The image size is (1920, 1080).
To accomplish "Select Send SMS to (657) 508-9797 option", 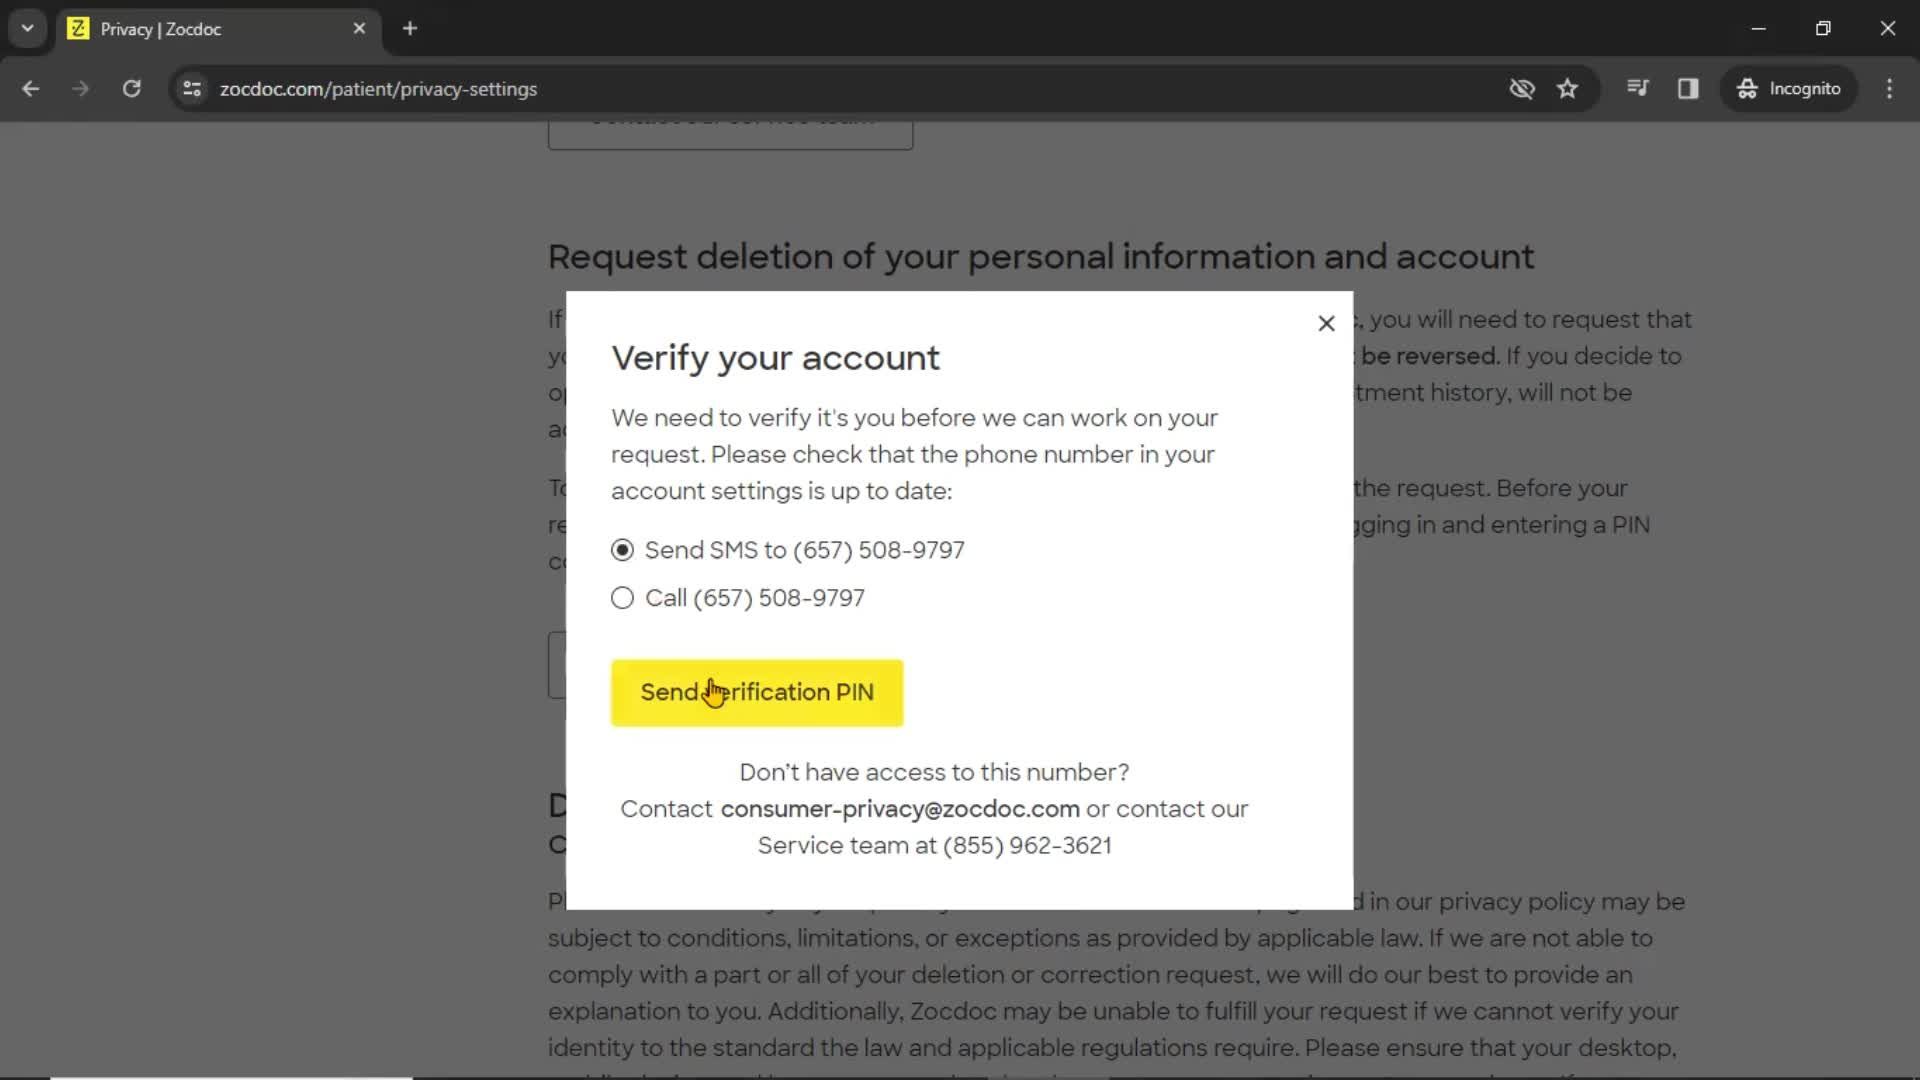I will click(622, 550).
